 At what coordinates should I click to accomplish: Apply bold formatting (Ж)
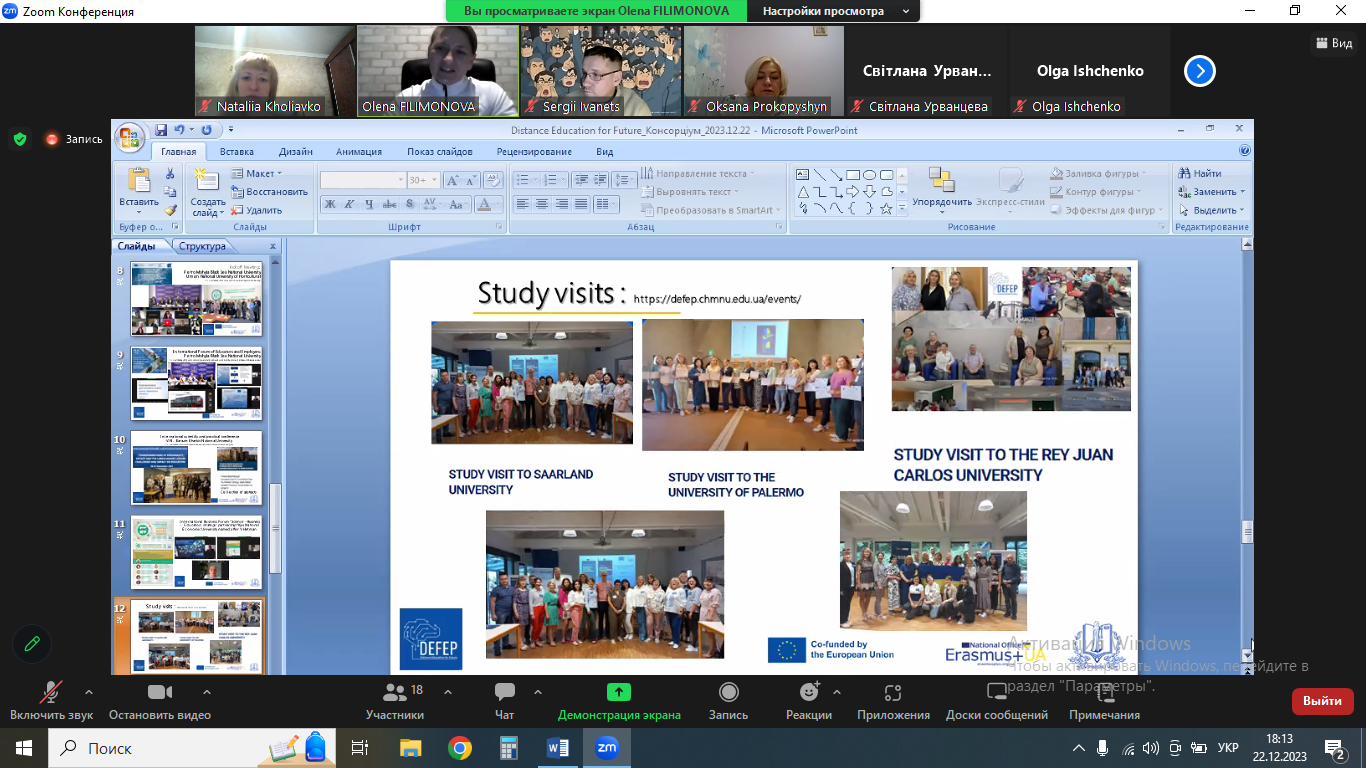(x=329, y=204)
